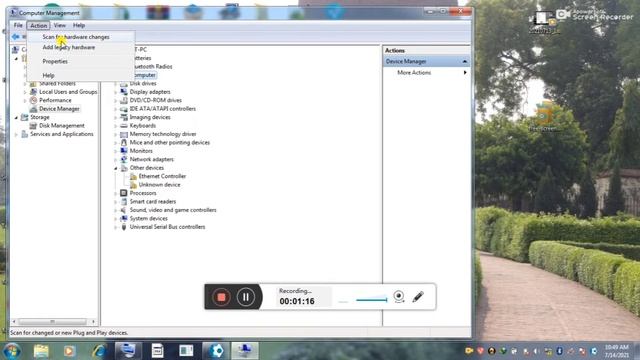Expand the Disk drives node

coord(116,84)
